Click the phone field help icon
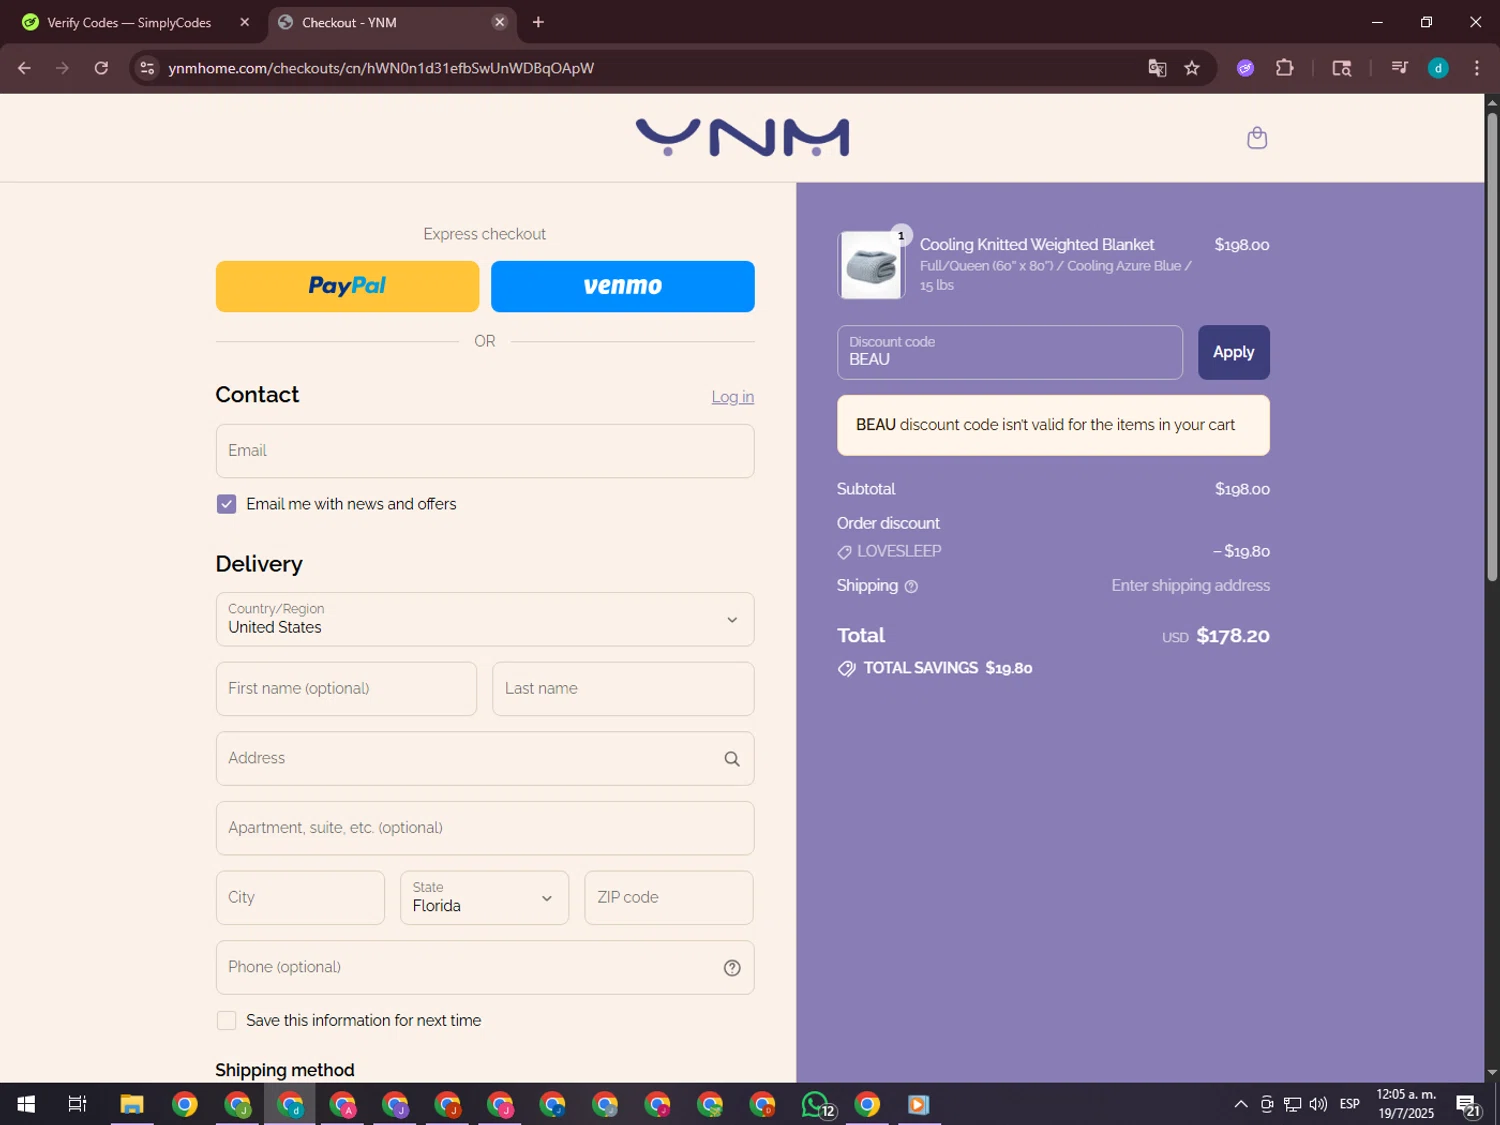This screenshot has width=1500, height=1125. click(732, 968)
